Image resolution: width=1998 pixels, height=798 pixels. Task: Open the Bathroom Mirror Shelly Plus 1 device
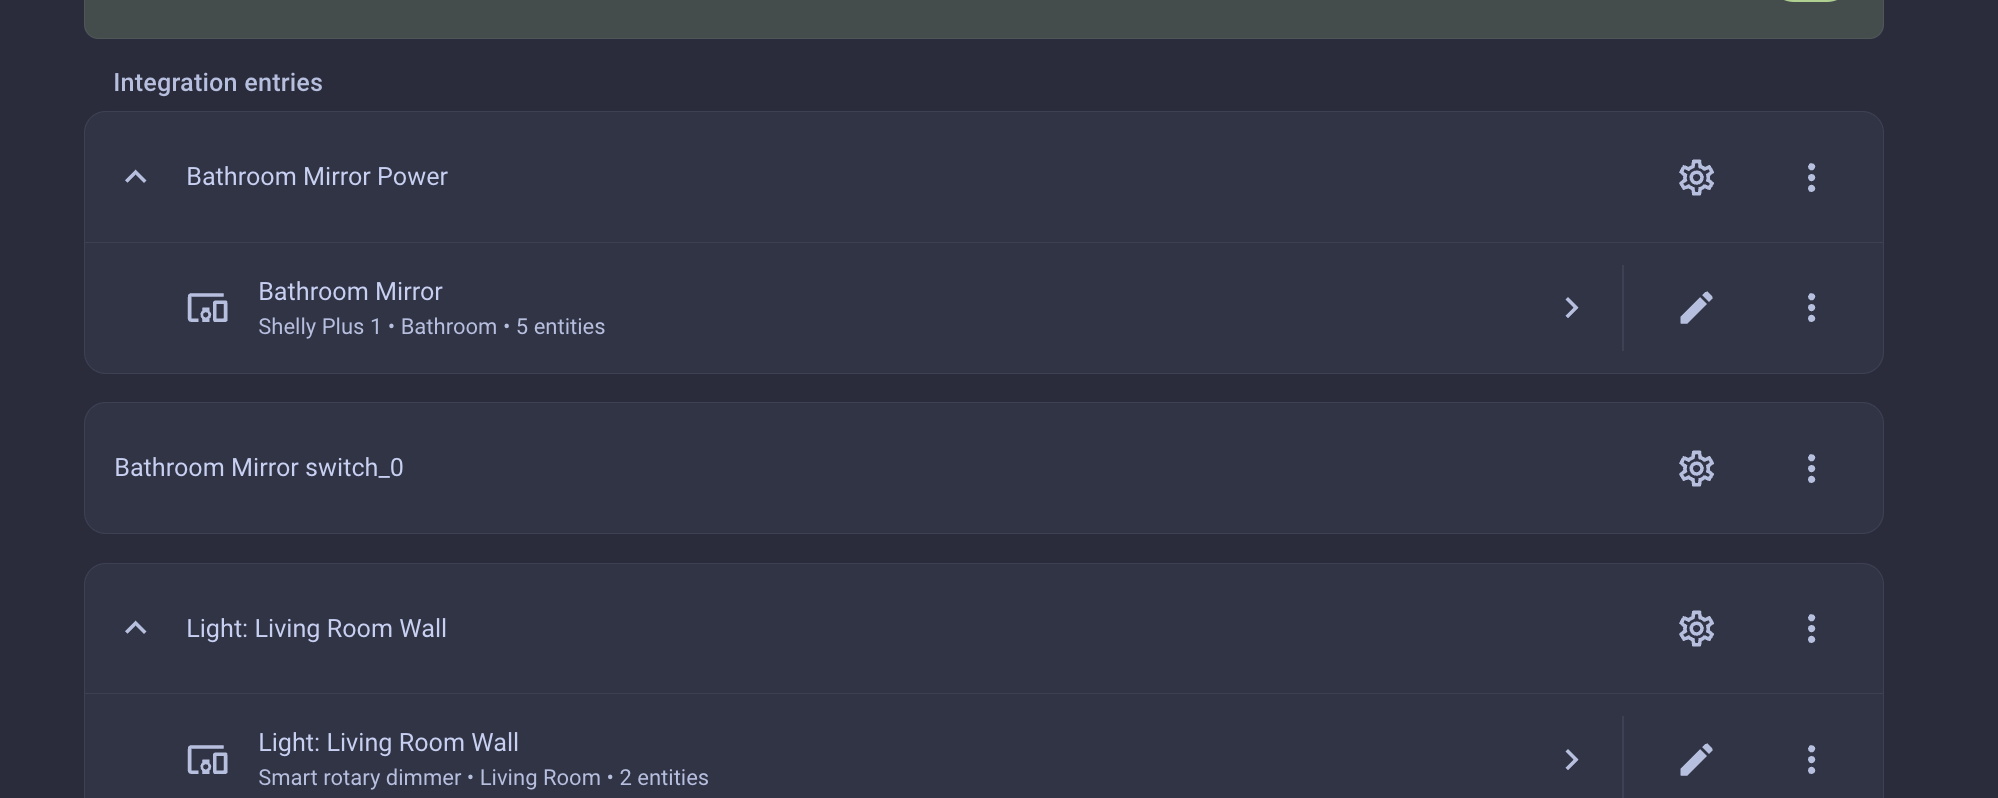click(430, 308)
